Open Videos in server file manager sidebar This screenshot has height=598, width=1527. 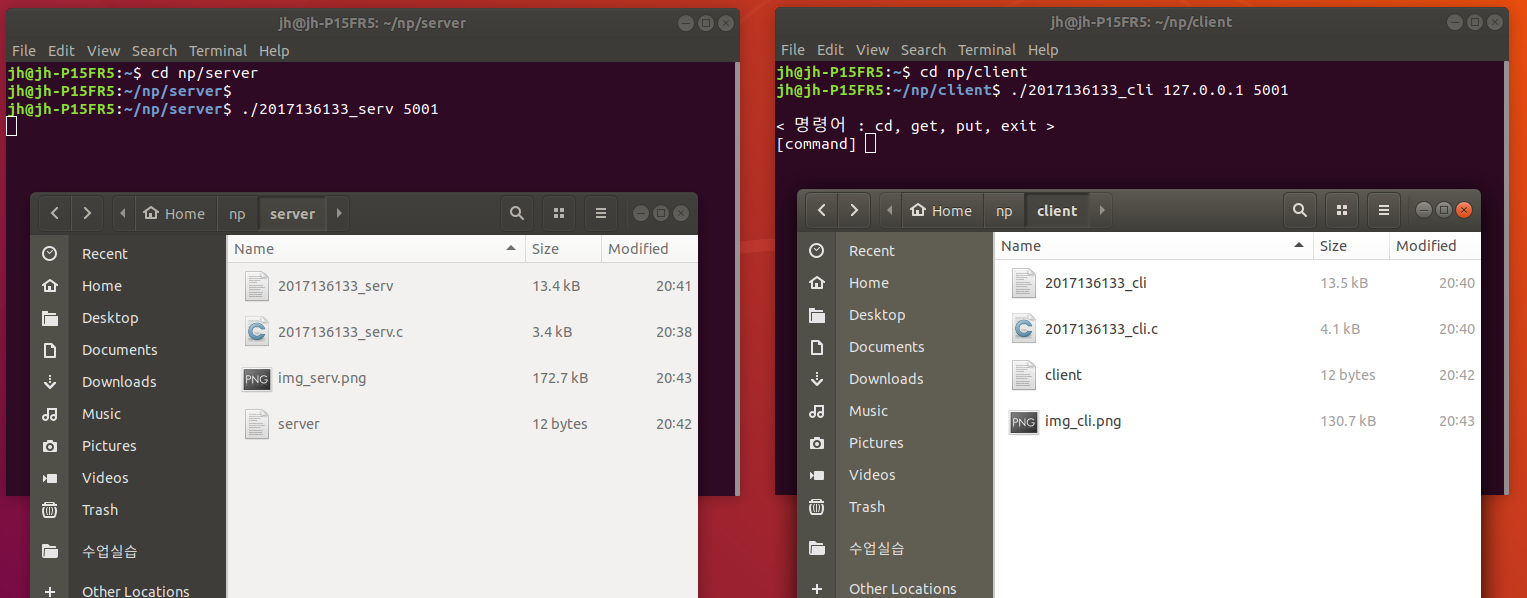(128, 478)
